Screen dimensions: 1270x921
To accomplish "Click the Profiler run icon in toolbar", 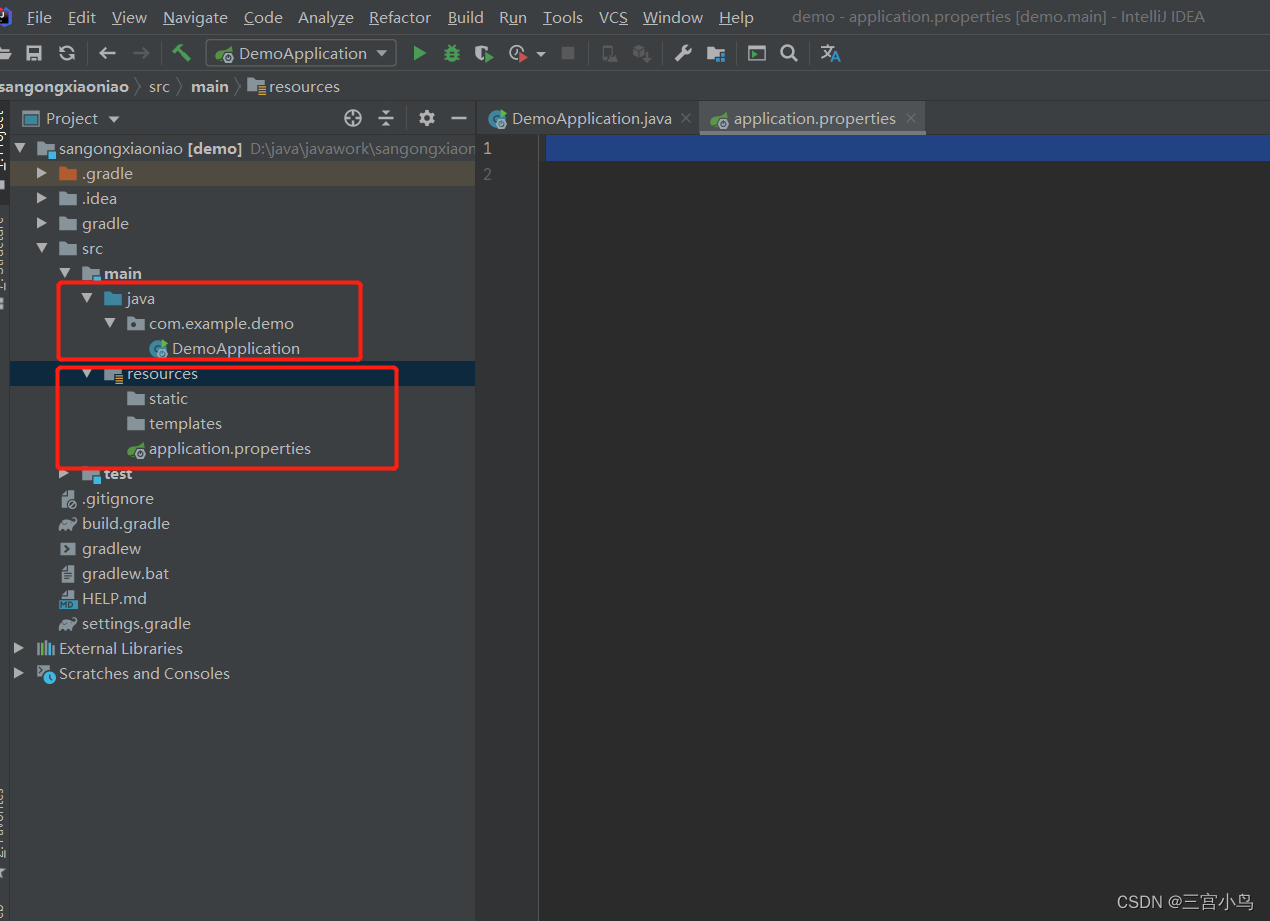I will coord(516,52).
